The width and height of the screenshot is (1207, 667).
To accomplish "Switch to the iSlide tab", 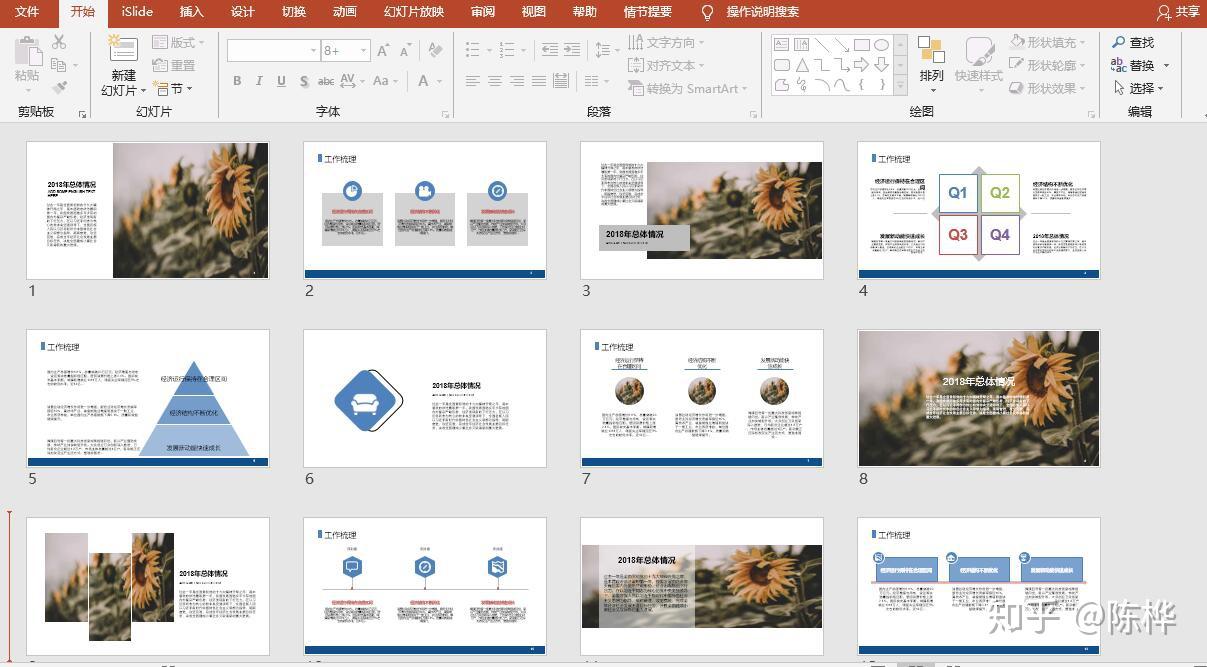I will 137,12.
